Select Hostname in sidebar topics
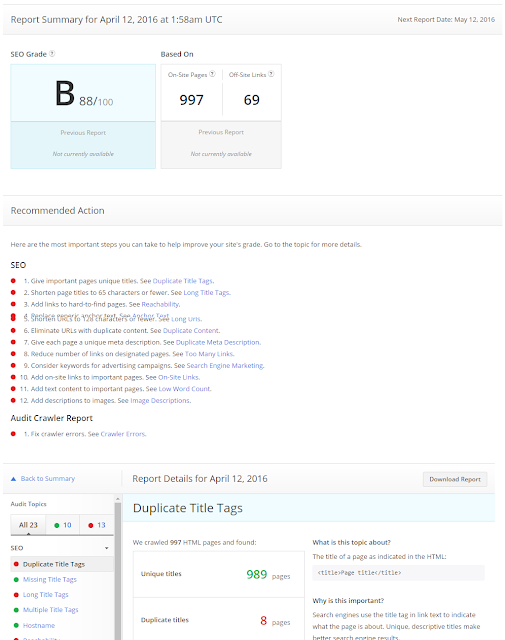This screenshot has width=505, height=640. (x=39, y=625)
